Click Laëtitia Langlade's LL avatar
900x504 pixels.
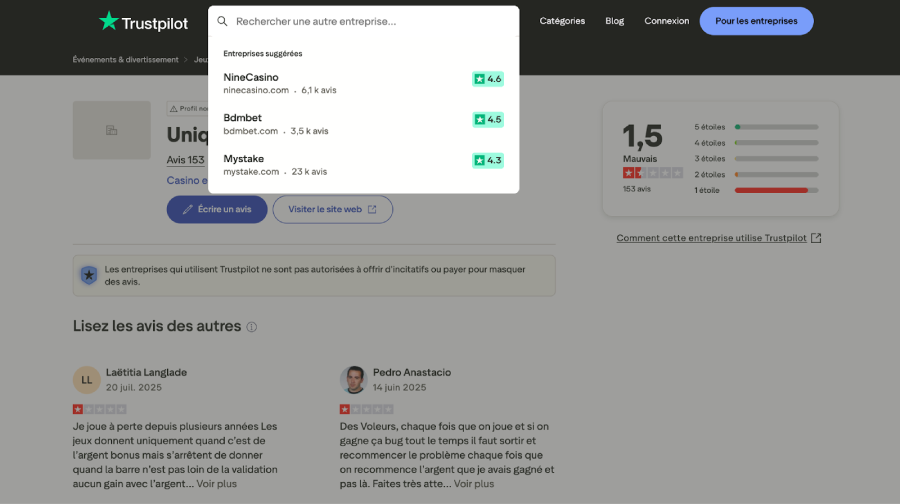(87, 380)
